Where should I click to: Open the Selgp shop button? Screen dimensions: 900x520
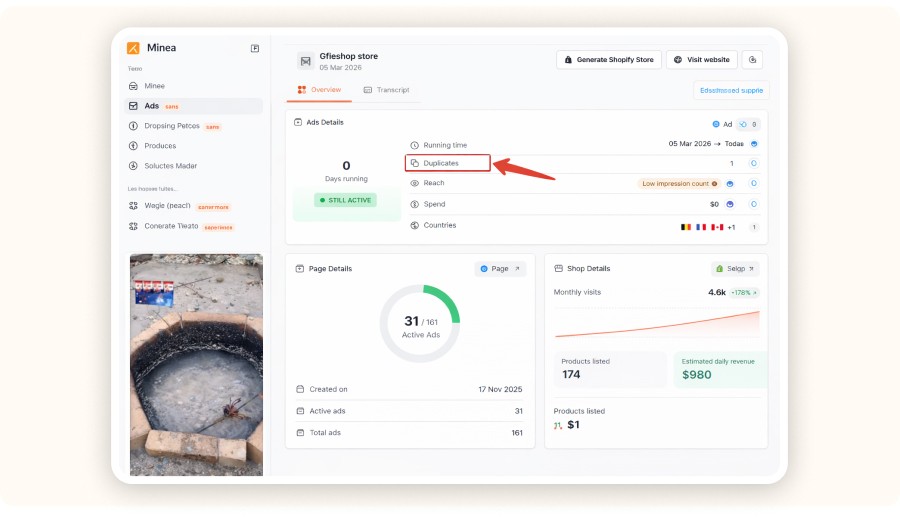pos(735,269)
